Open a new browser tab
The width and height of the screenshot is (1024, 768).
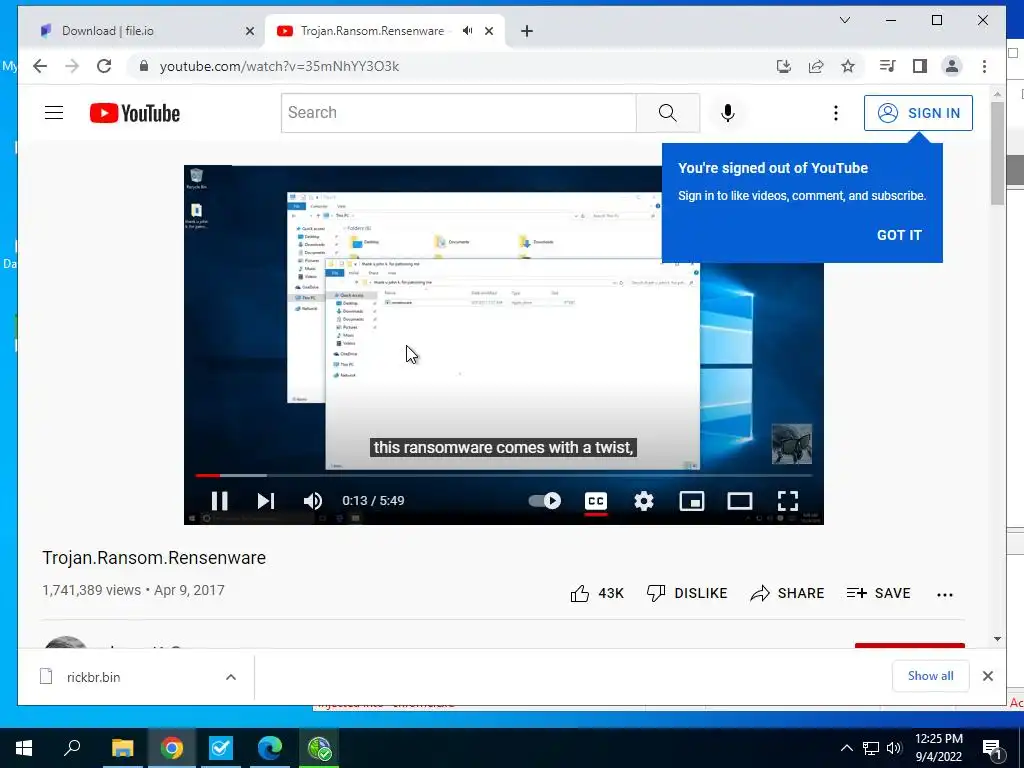pos(527,31)
